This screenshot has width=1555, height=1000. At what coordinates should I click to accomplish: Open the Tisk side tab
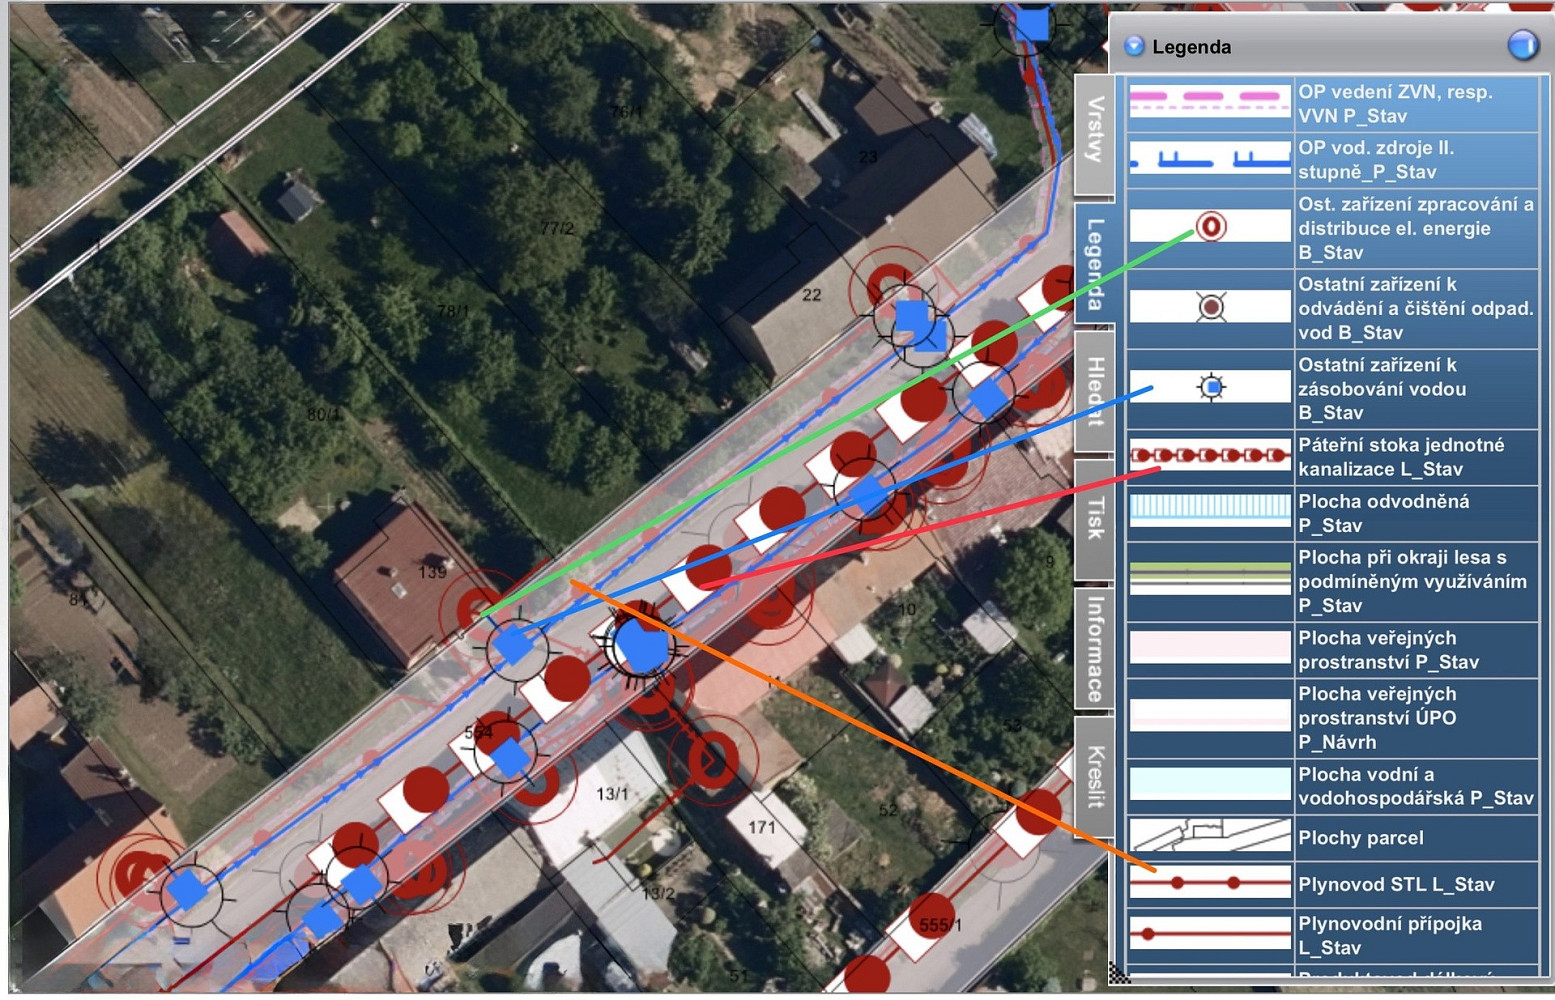point(1095,519)
